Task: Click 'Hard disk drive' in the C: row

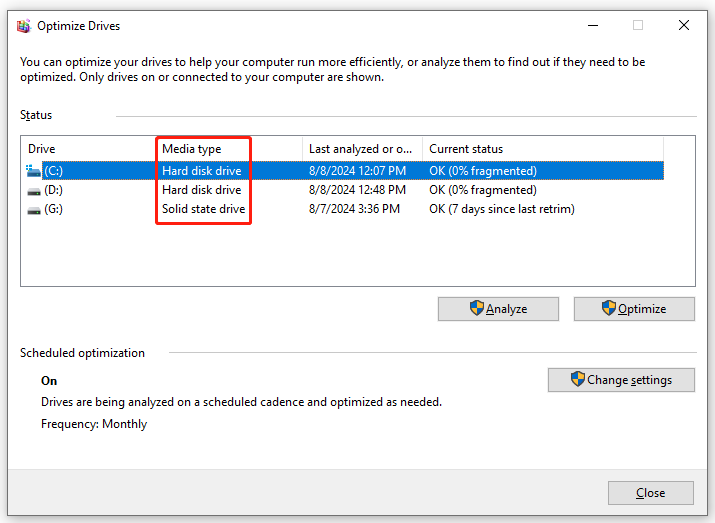Action: point(202,171)
